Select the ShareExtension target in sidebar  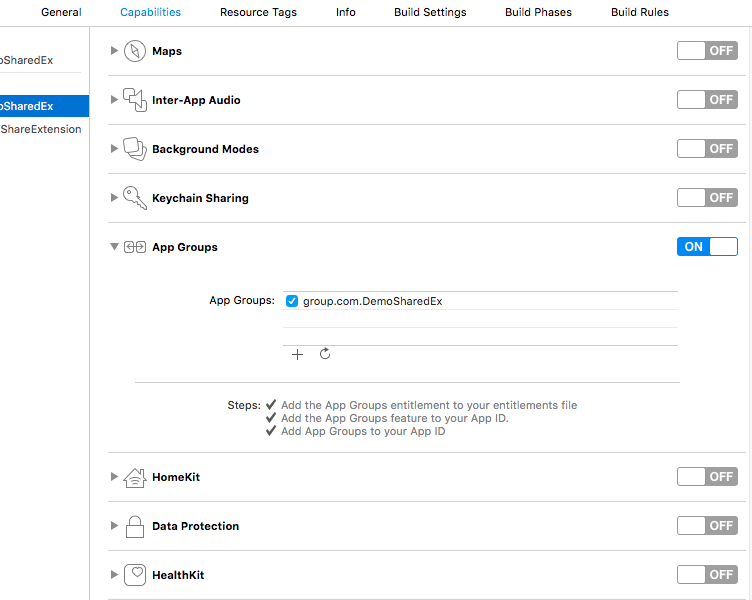click(41, 129)
